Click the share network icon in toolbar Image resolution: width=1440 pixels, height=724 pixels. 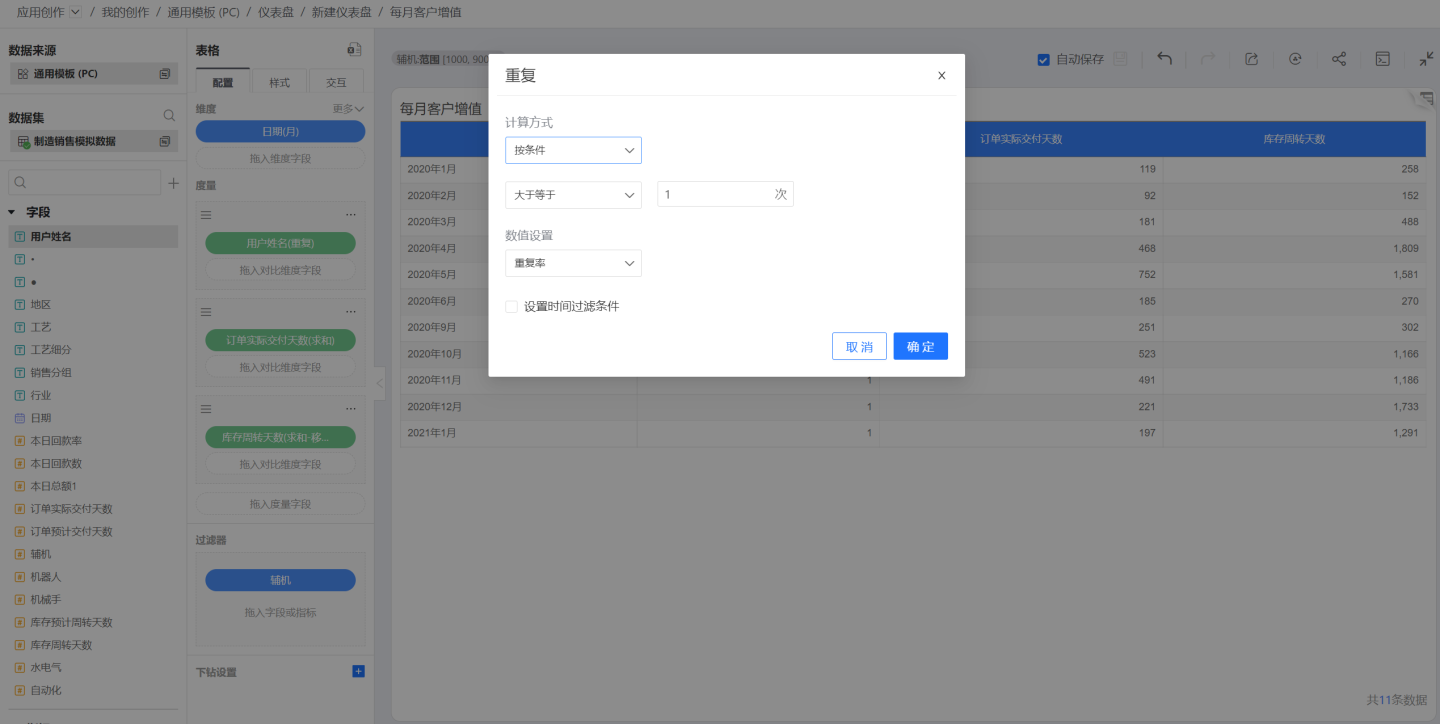click(1338, 59)
